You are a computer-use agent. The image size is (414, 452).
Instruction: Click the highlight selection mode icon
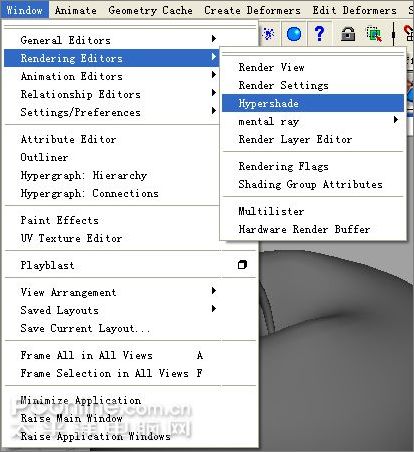point(374,34)
